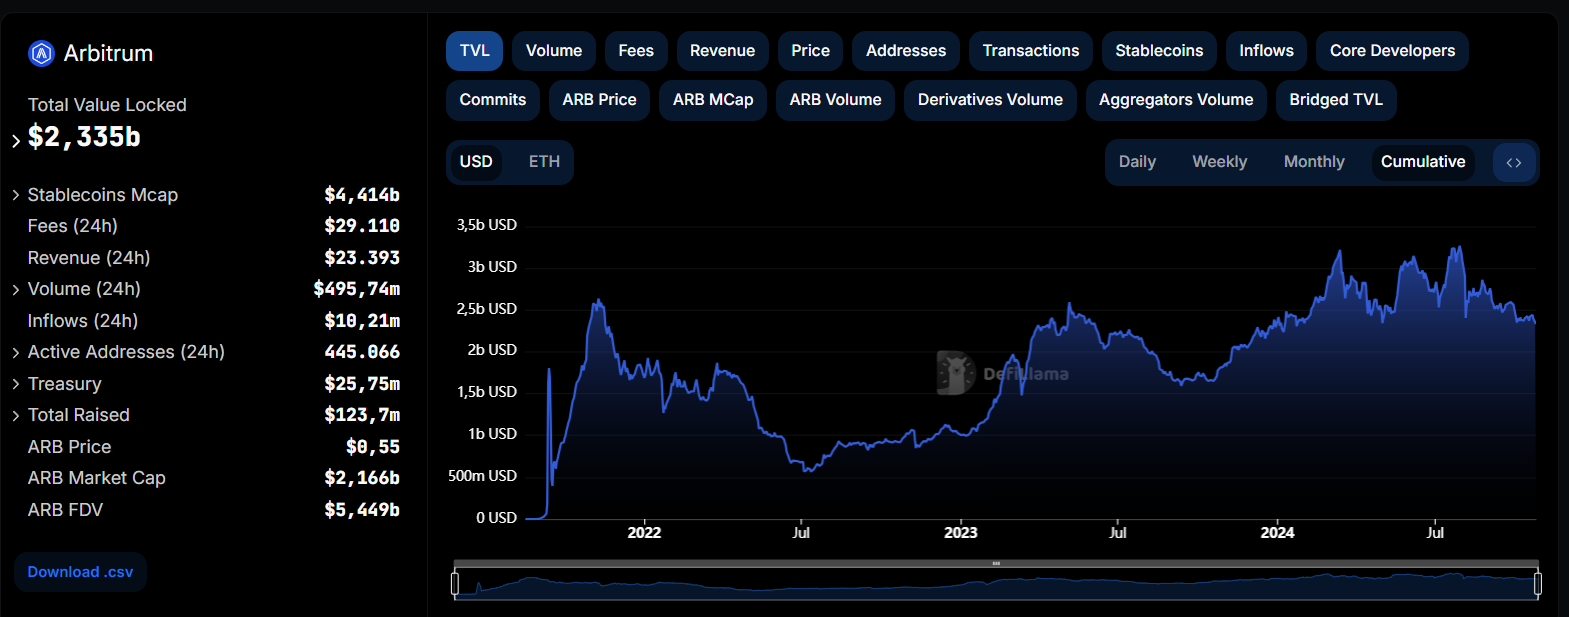The height and width of the screenshot is (617, 1569).
Task: Click the $495,74m volume value
Action: pos(357,289)
